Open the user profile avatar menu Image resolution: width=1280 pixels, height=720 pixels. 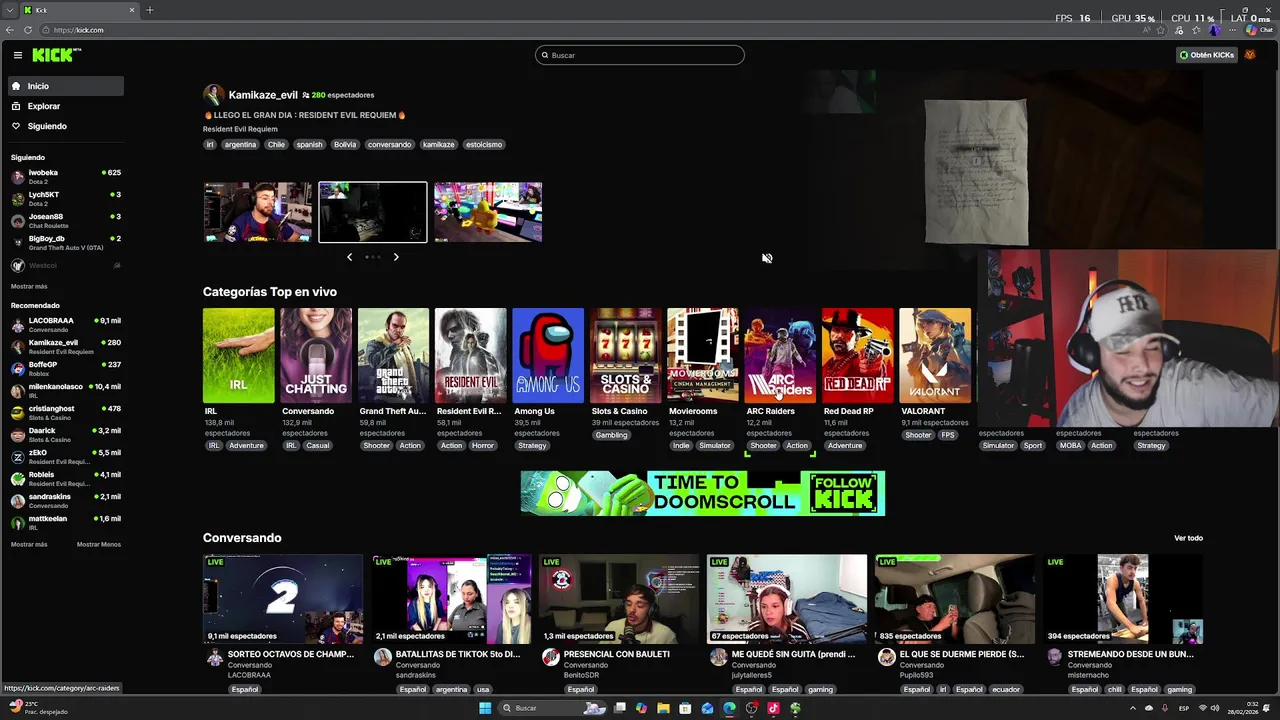click(x=1250, y=55)
